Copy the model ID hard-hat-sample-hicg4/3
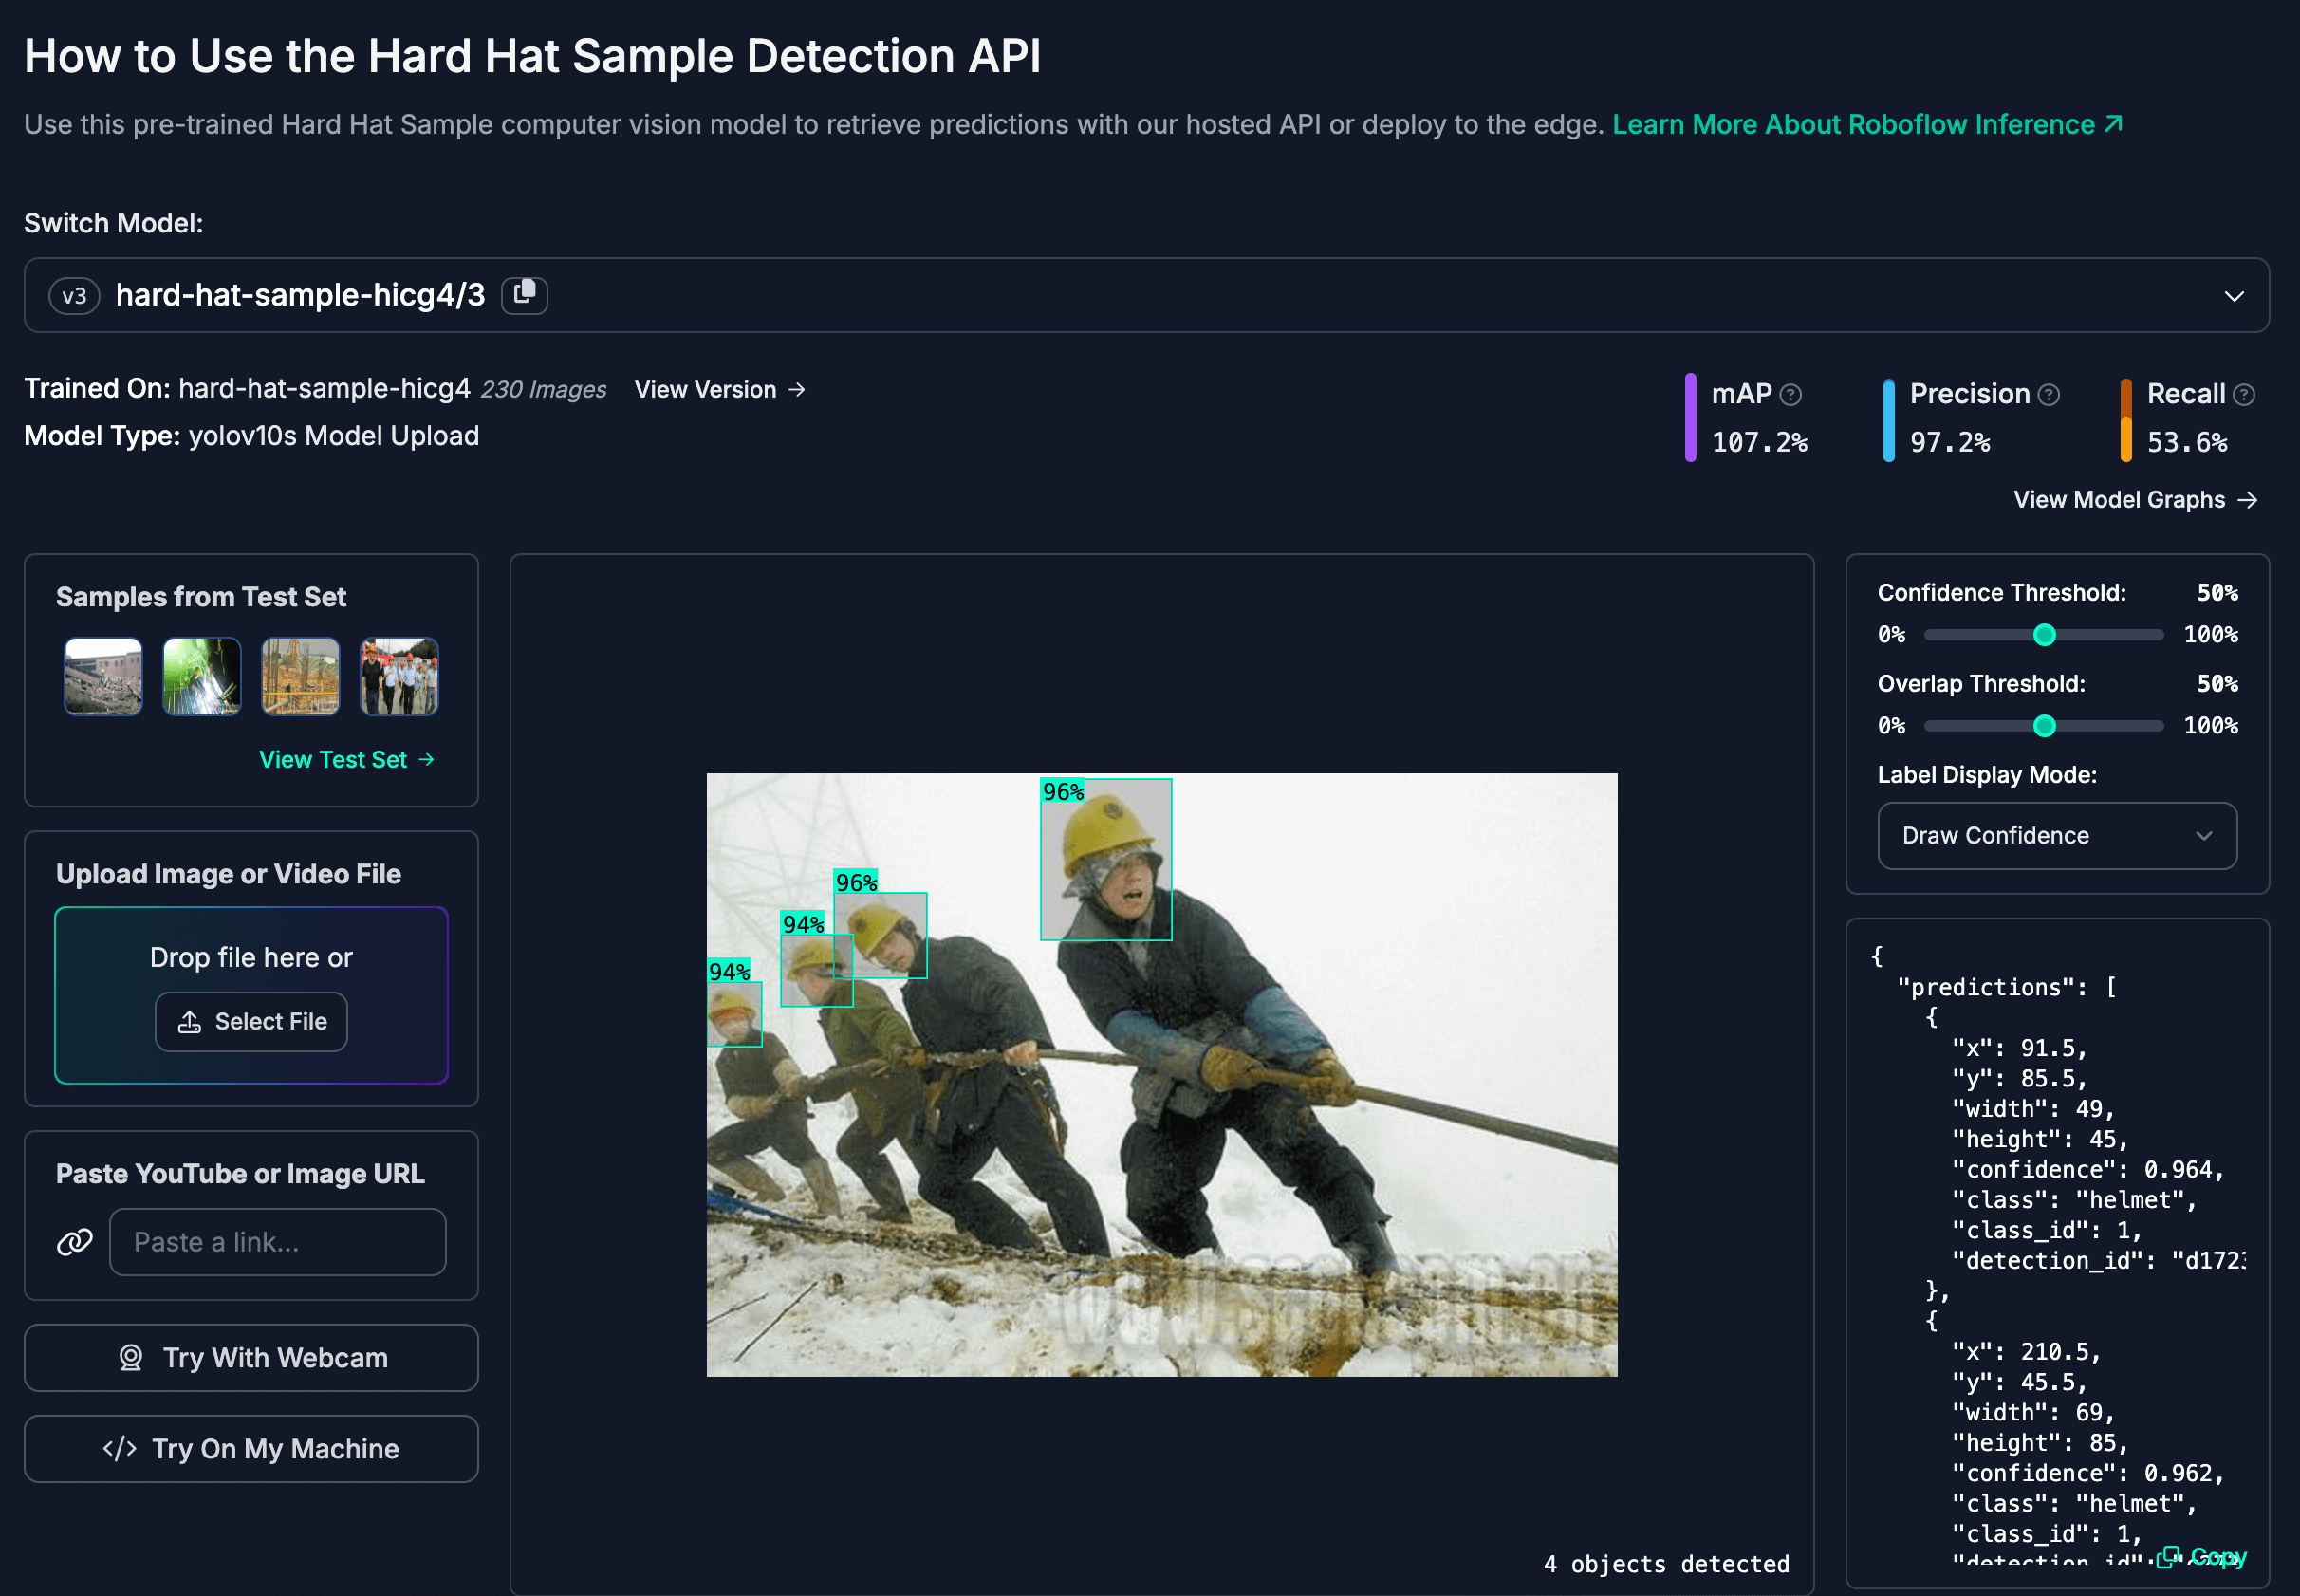Screen dimensions: 2300x1596 (524, 295)
